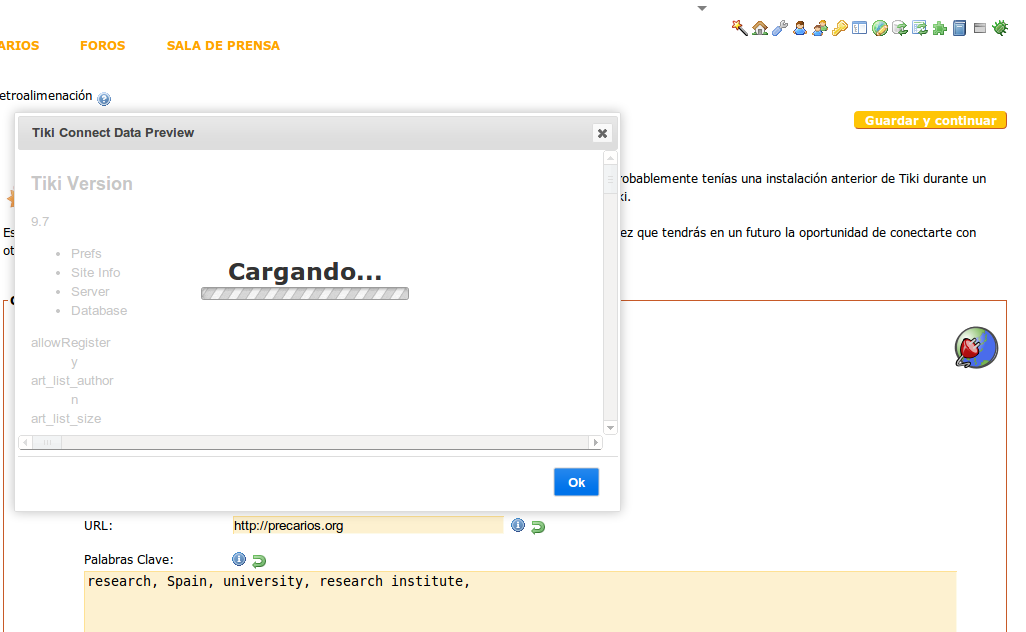Click the golden key permissions icon

click(x=840, y=28)
